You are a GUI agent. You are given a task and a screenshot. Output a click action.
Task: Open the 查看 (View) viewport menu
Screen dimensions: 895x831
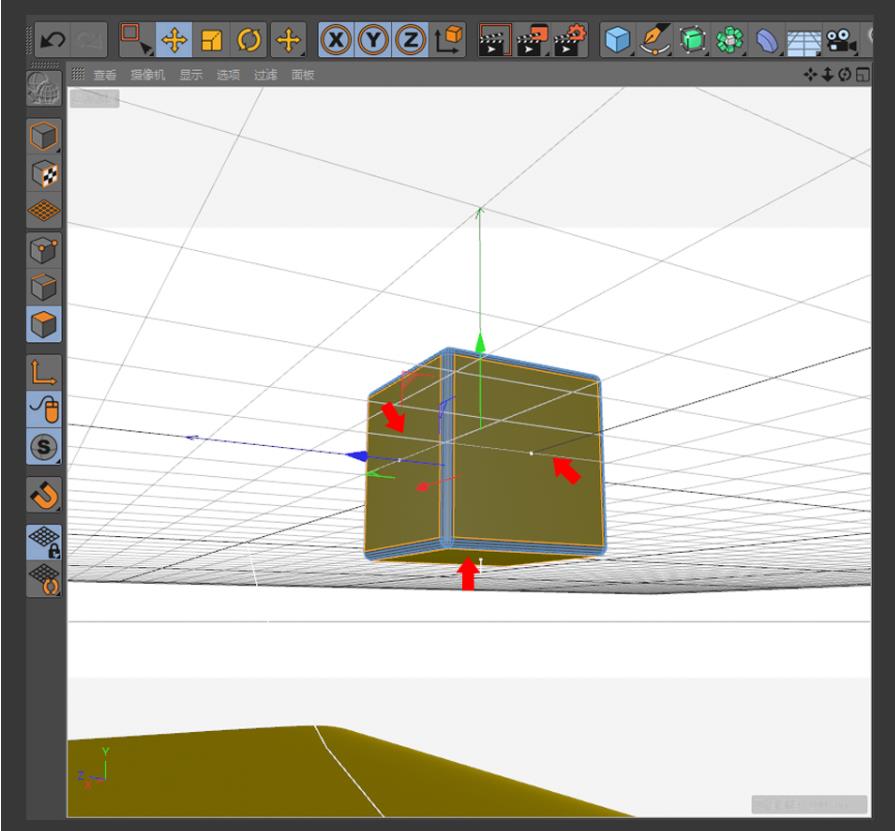104,75
